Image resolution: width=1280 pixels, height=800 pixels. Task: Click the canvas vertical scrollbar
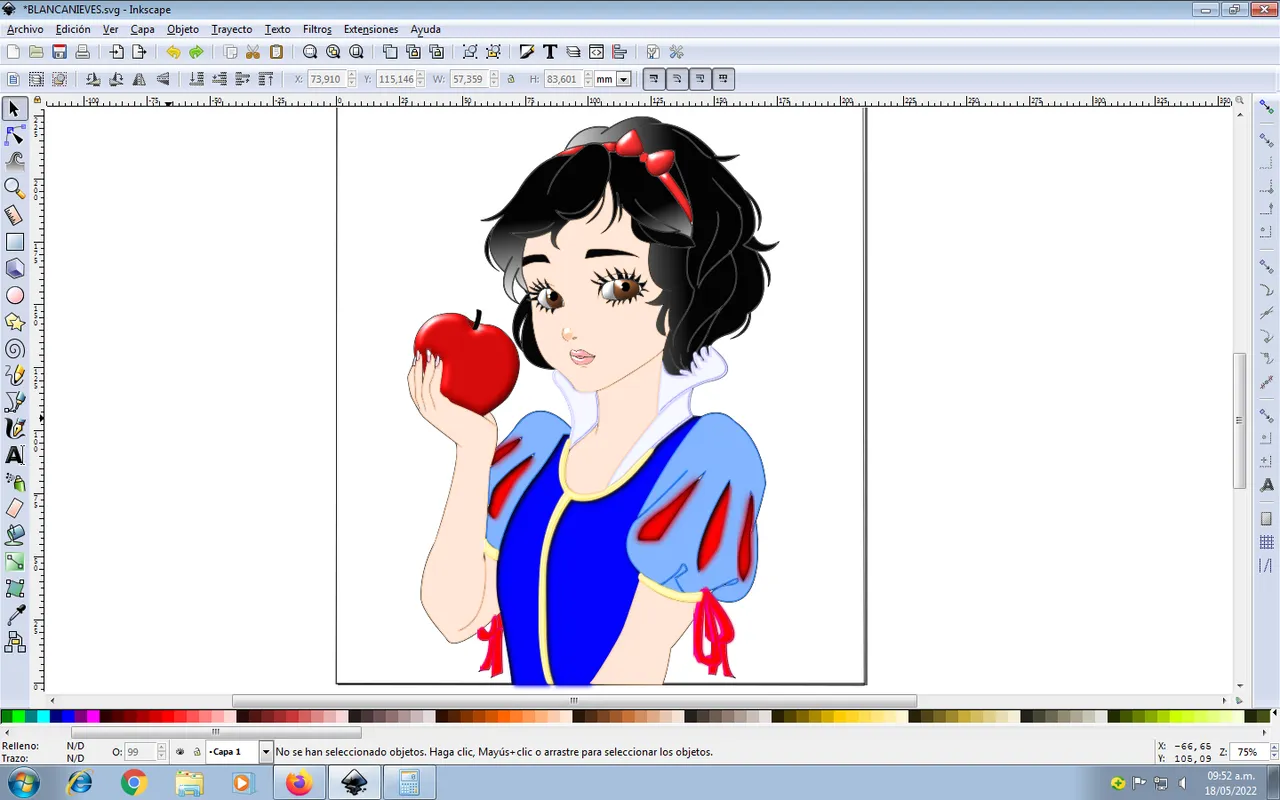(x=1241, y=420)
